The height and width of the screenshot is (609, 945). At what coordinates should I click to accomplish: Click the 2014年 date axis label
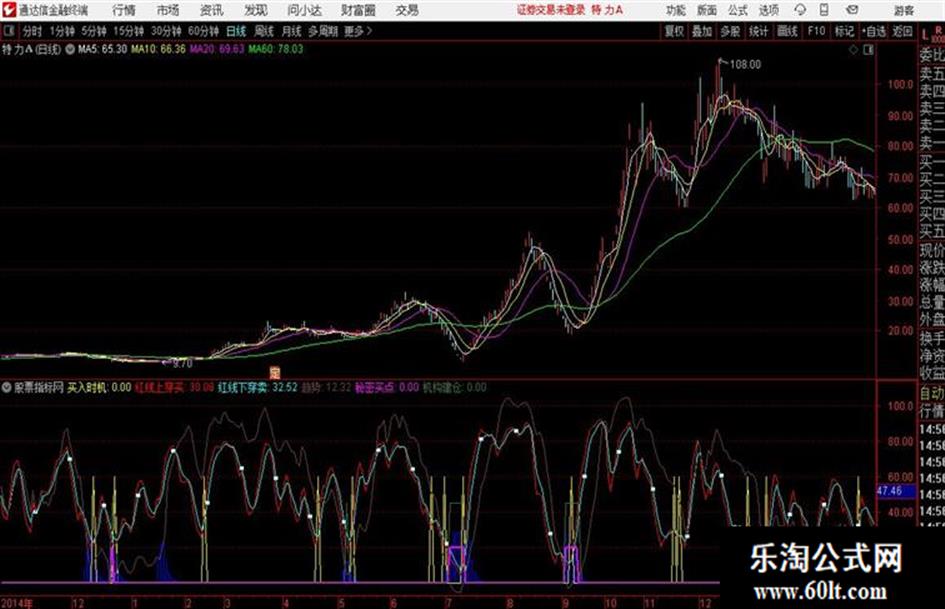(x=17, y=603)
